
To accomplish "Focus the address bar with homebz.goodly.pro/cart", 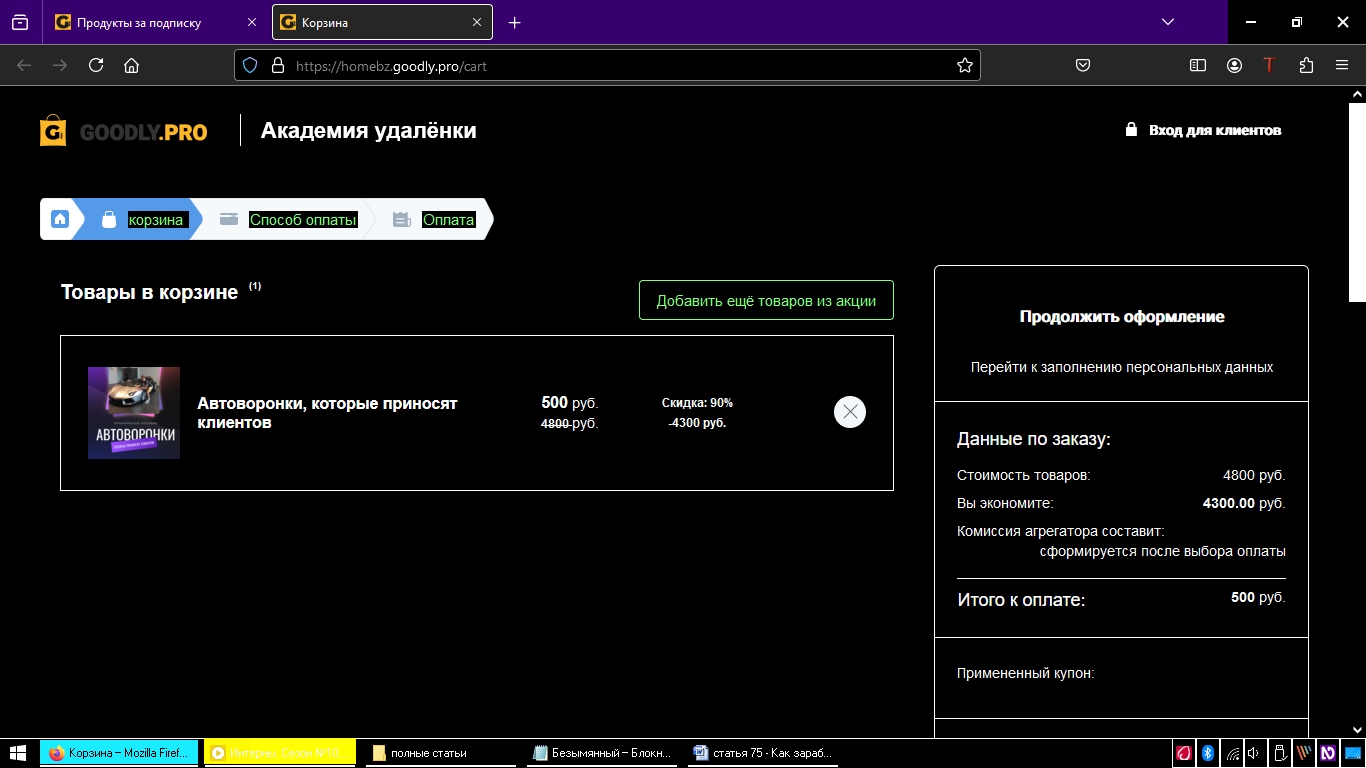I will (607, 65).
